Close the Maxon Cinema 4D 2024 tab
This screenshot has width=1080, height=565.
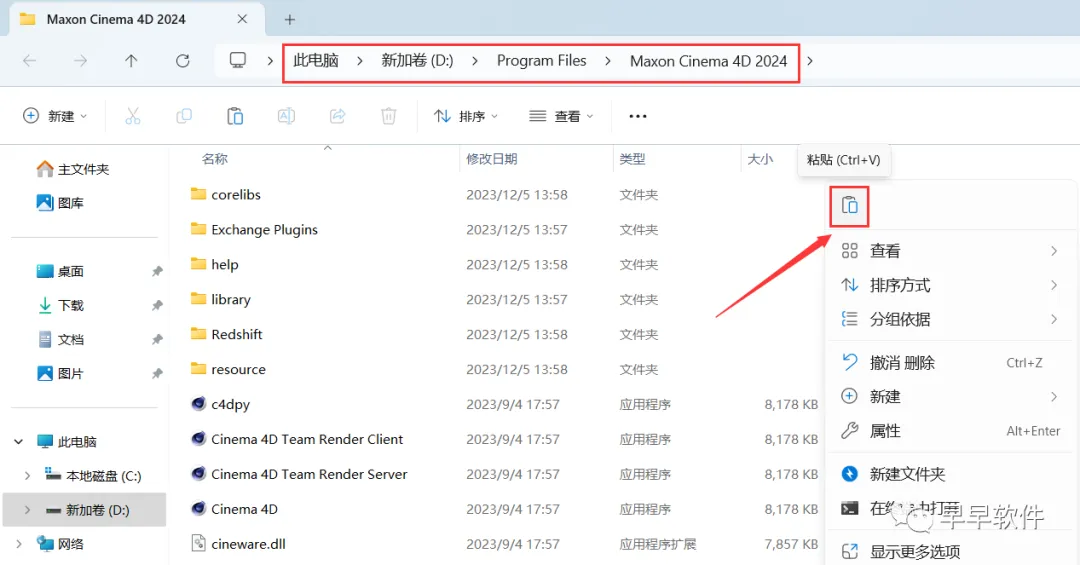click(x=242, y=19)
